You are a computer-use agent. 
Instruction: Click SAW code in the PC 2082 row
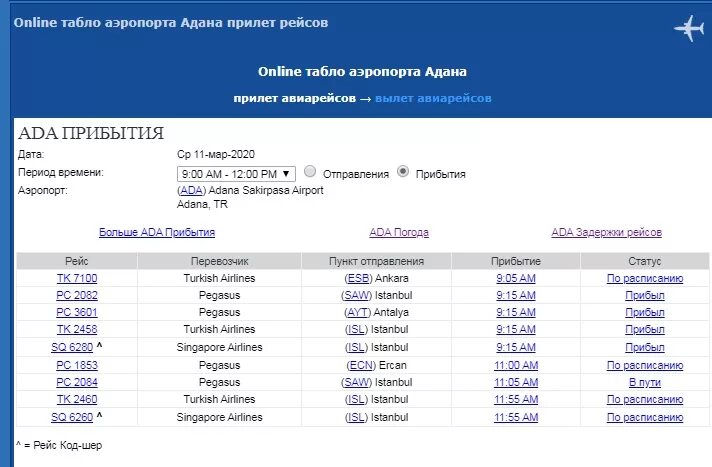(356, 295)
